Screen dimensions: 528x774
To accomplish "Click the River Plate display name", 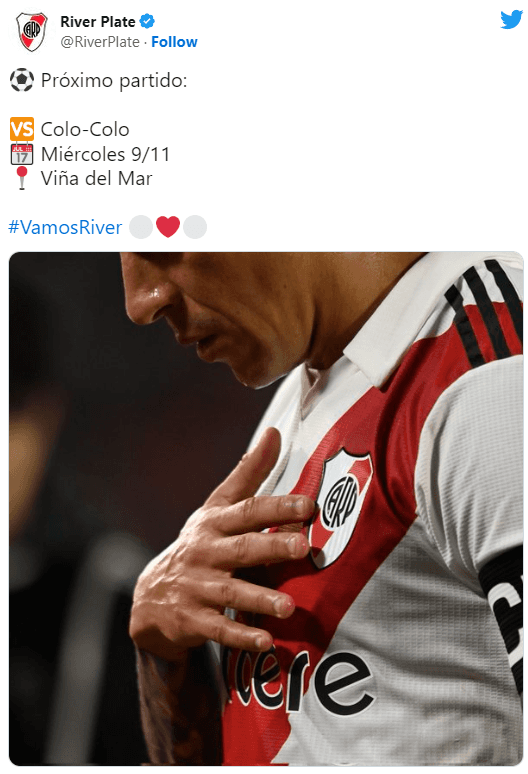I will (98, 21).
